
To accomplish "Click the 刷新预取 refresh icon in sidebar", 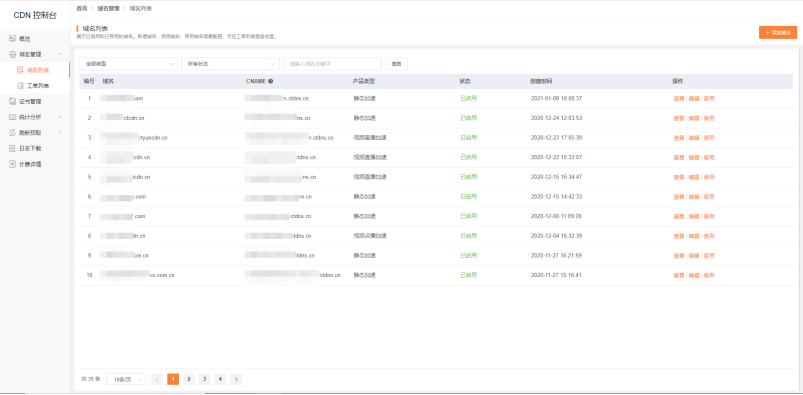I will point(12,133).
